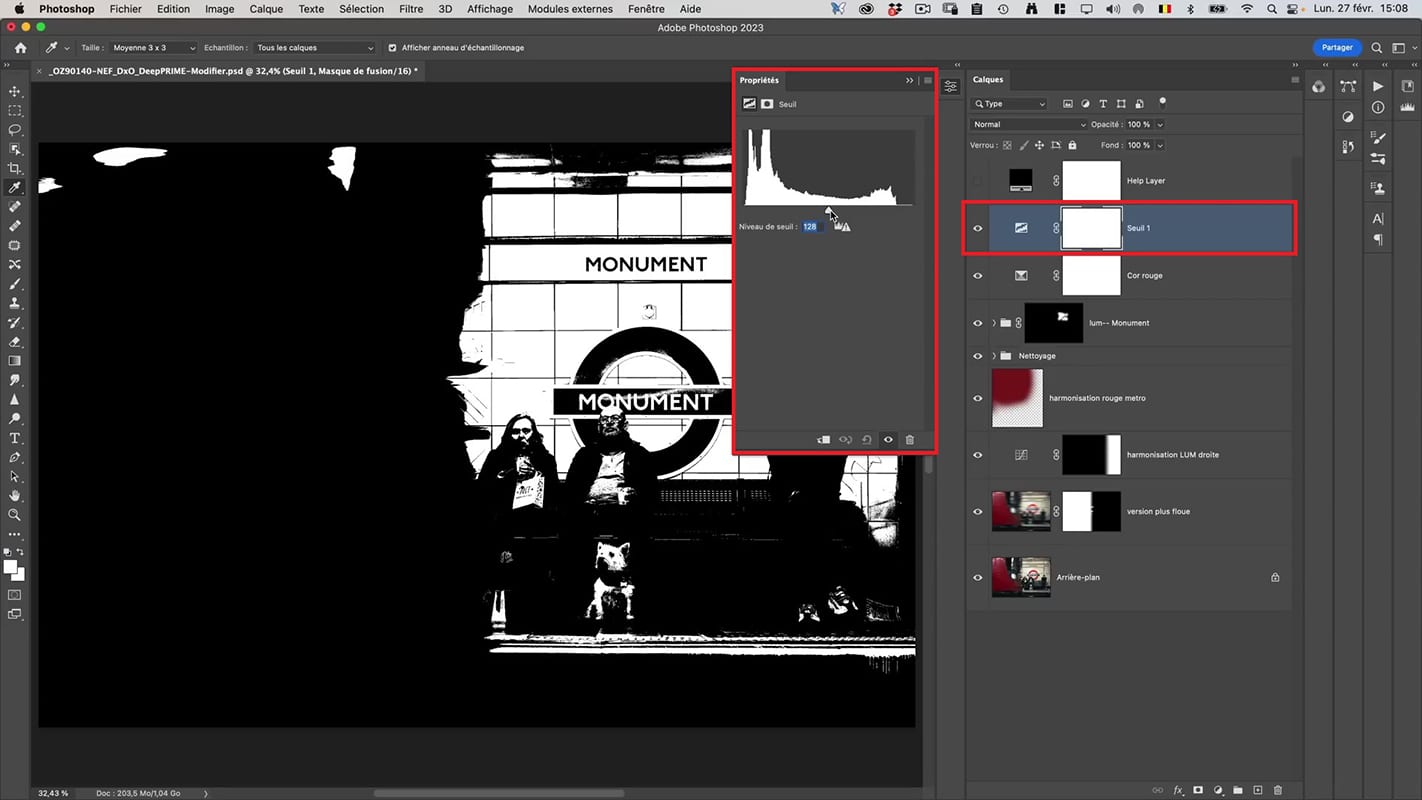Open the Calque menu
The width and height of the screenshot is (1422, 800).
point(266,9)
